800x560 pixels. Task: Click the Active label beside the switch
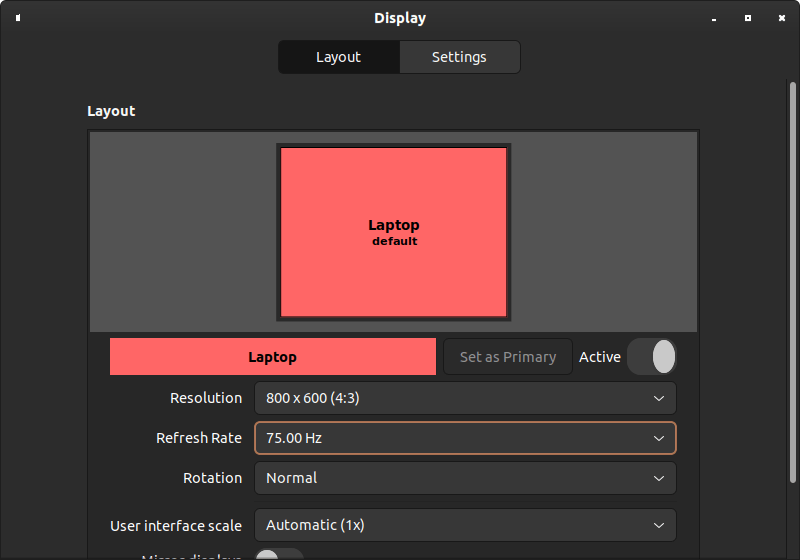pos(600,357)
